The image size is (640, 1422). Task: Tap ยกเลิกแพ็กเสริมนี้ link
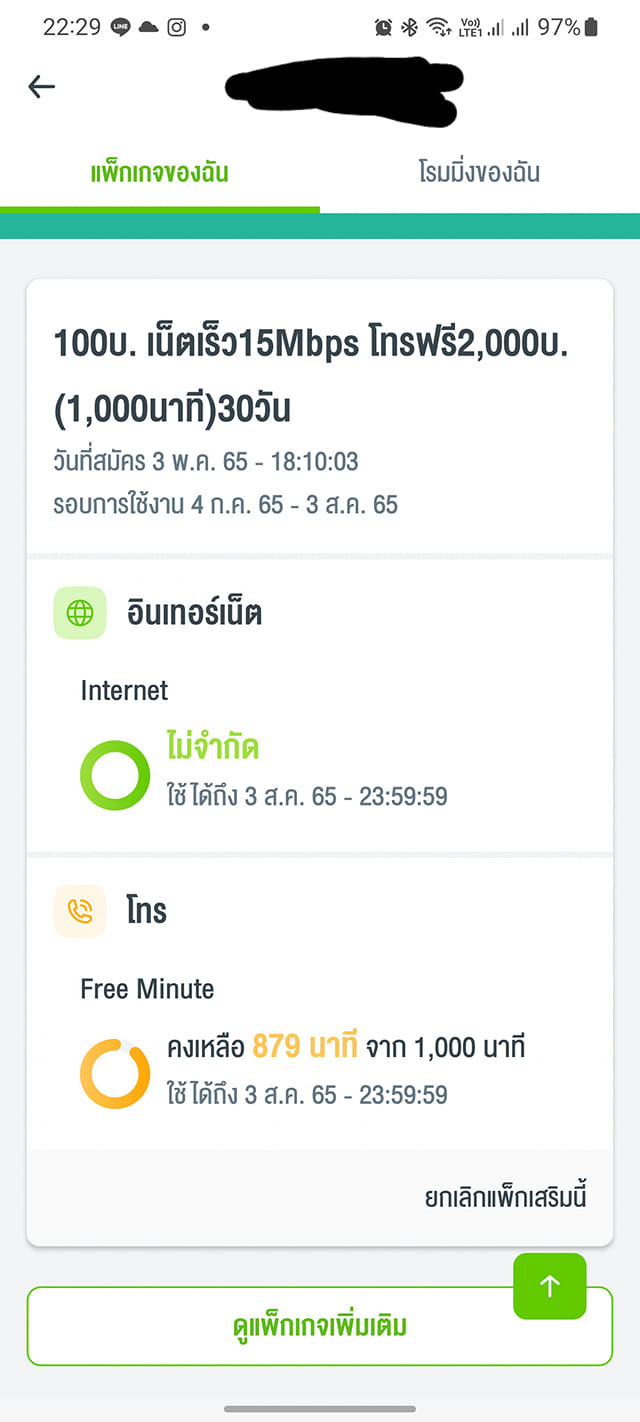click(x=505, y=1197)
